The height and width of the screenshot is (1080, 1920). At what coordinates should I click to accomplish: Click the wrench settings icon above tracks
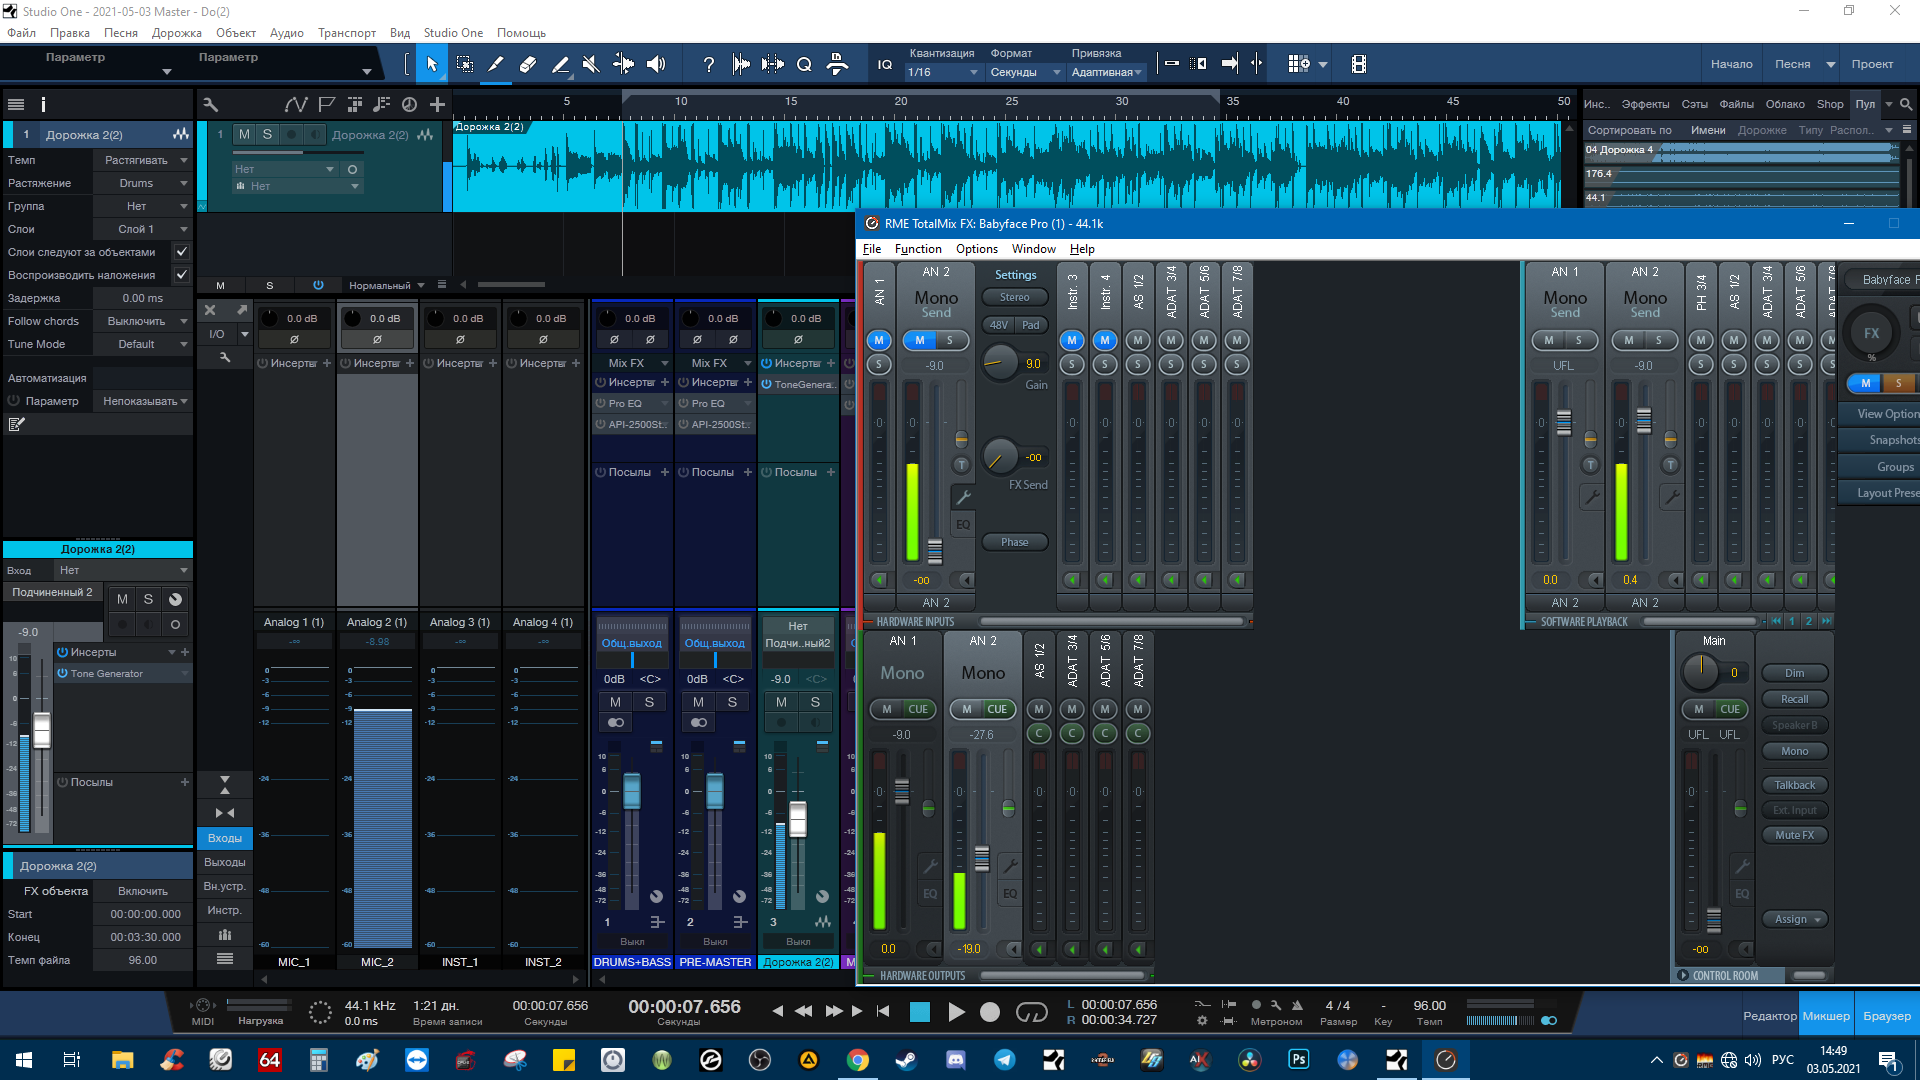coord(210,104)
